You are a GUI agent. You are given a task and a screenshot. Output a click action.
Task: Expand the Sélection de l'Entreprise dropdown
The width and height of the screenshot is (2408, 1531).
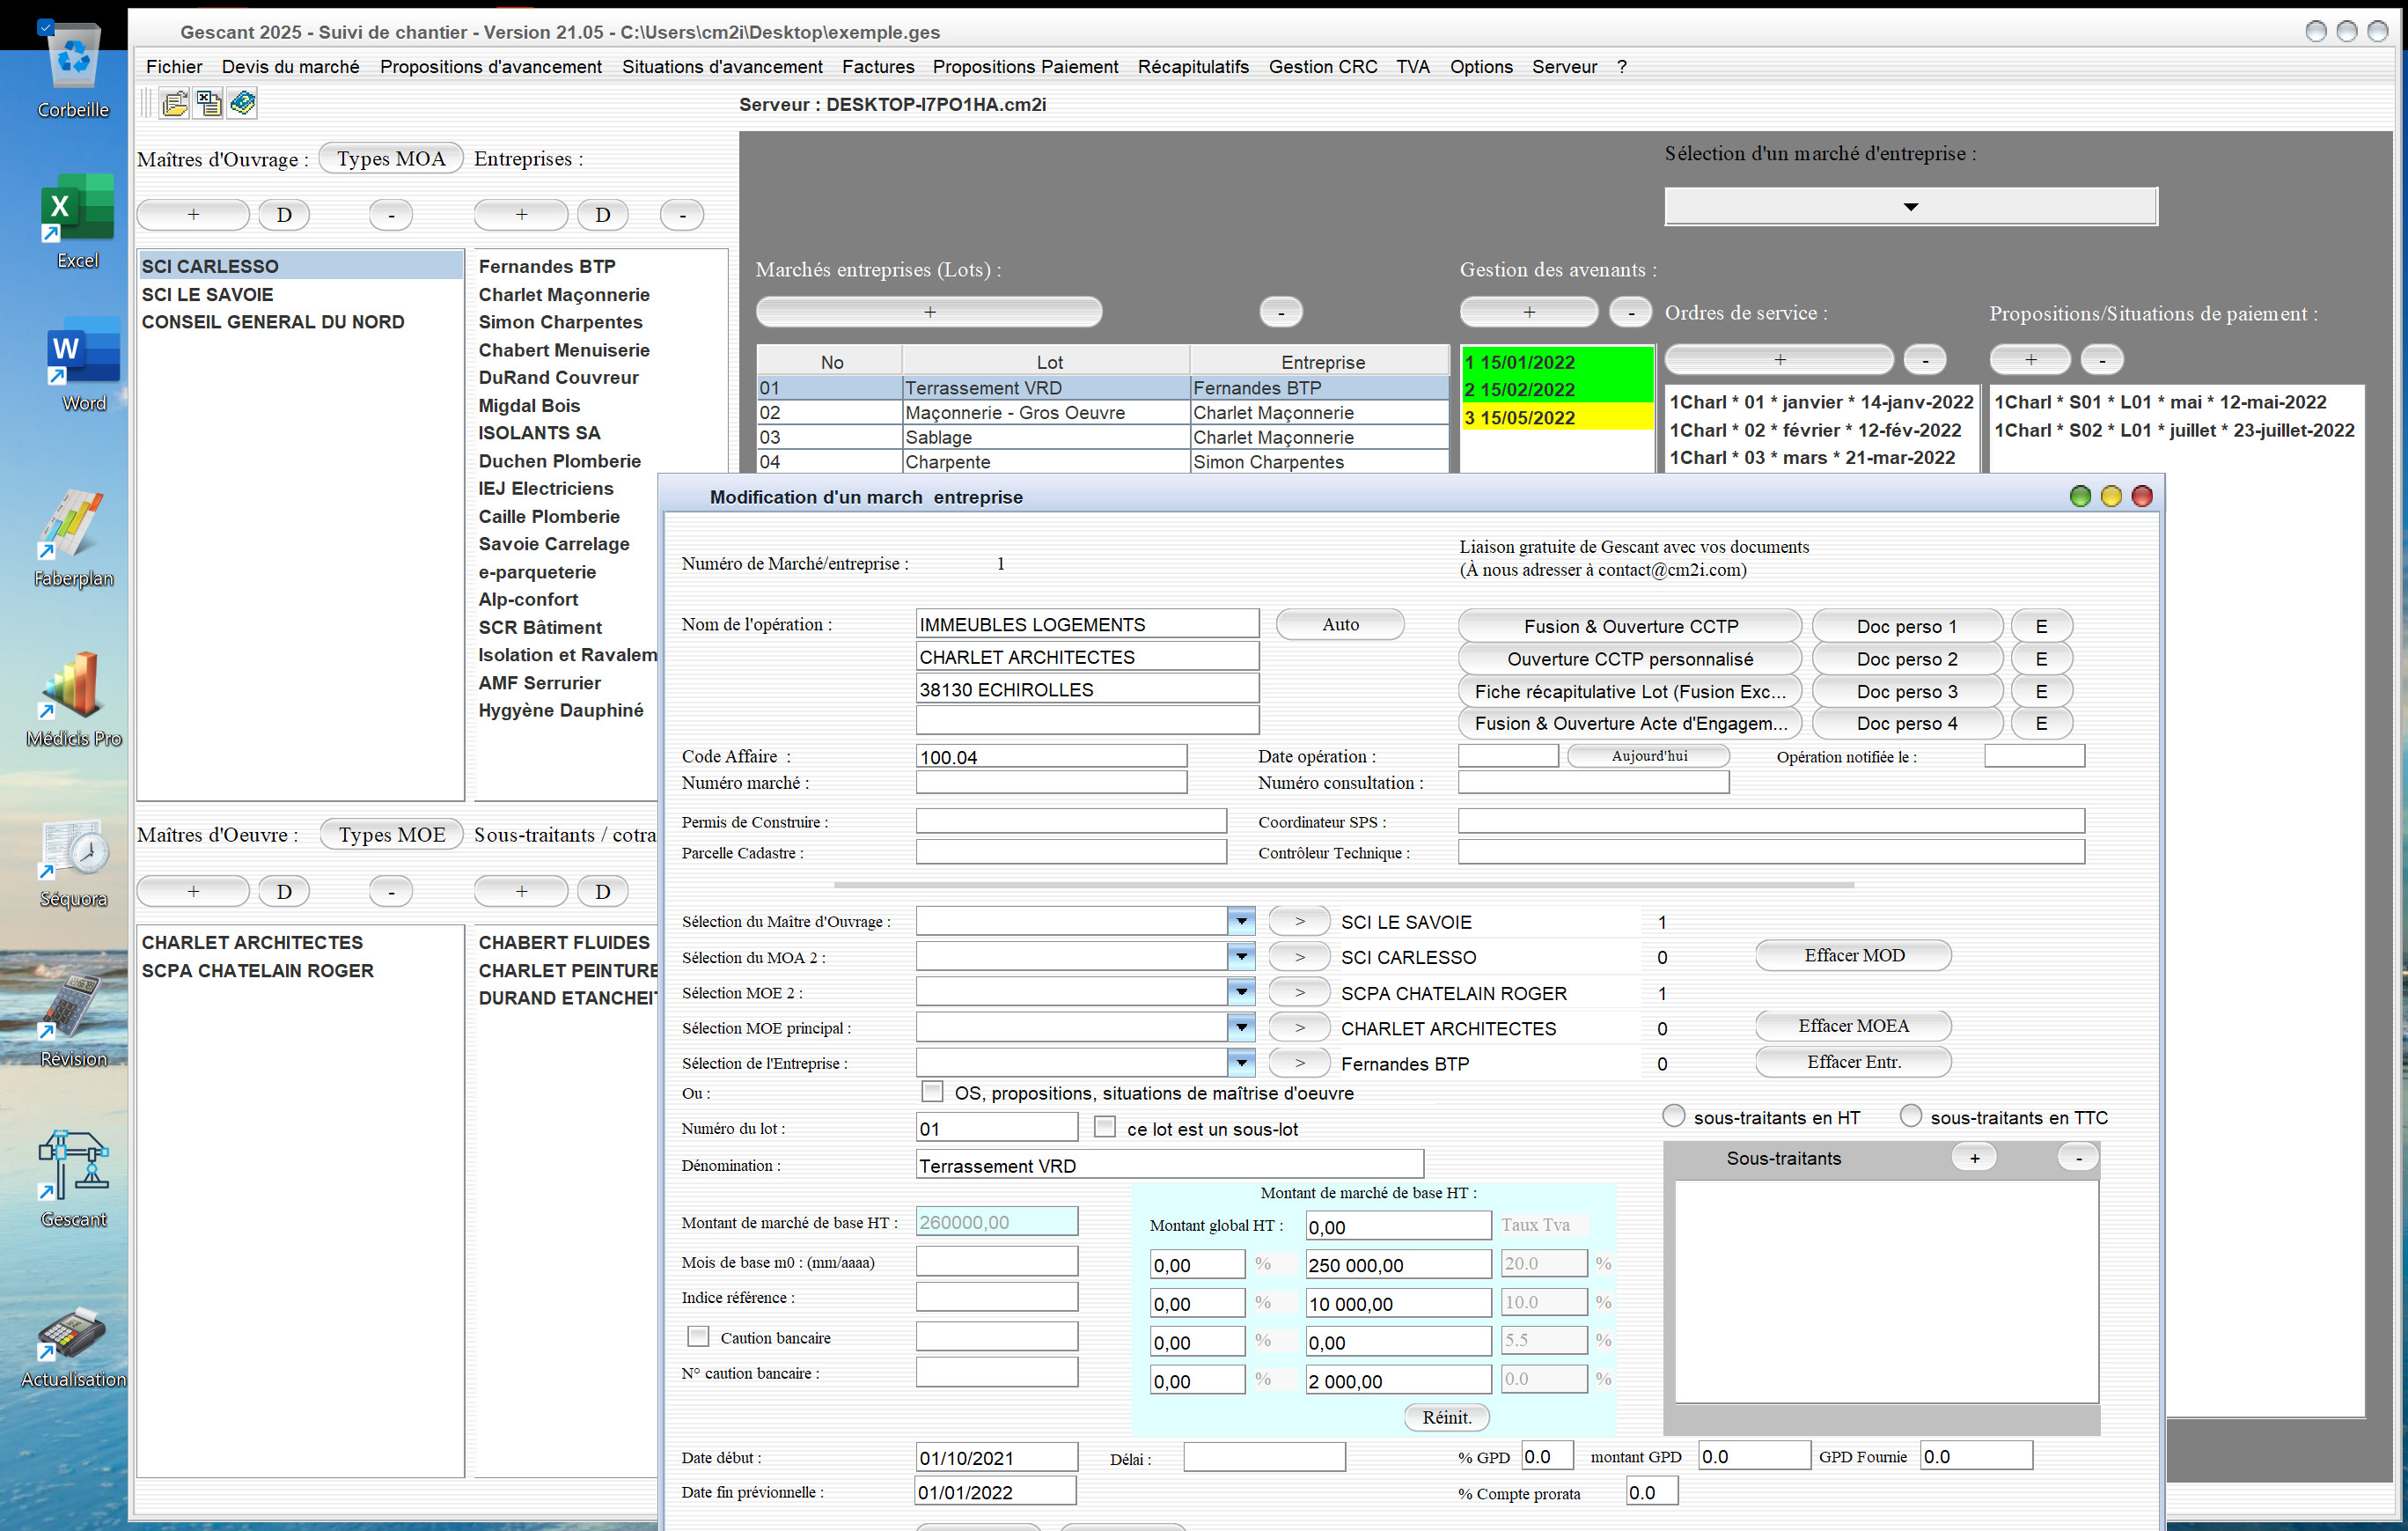pos(1241,1062)
